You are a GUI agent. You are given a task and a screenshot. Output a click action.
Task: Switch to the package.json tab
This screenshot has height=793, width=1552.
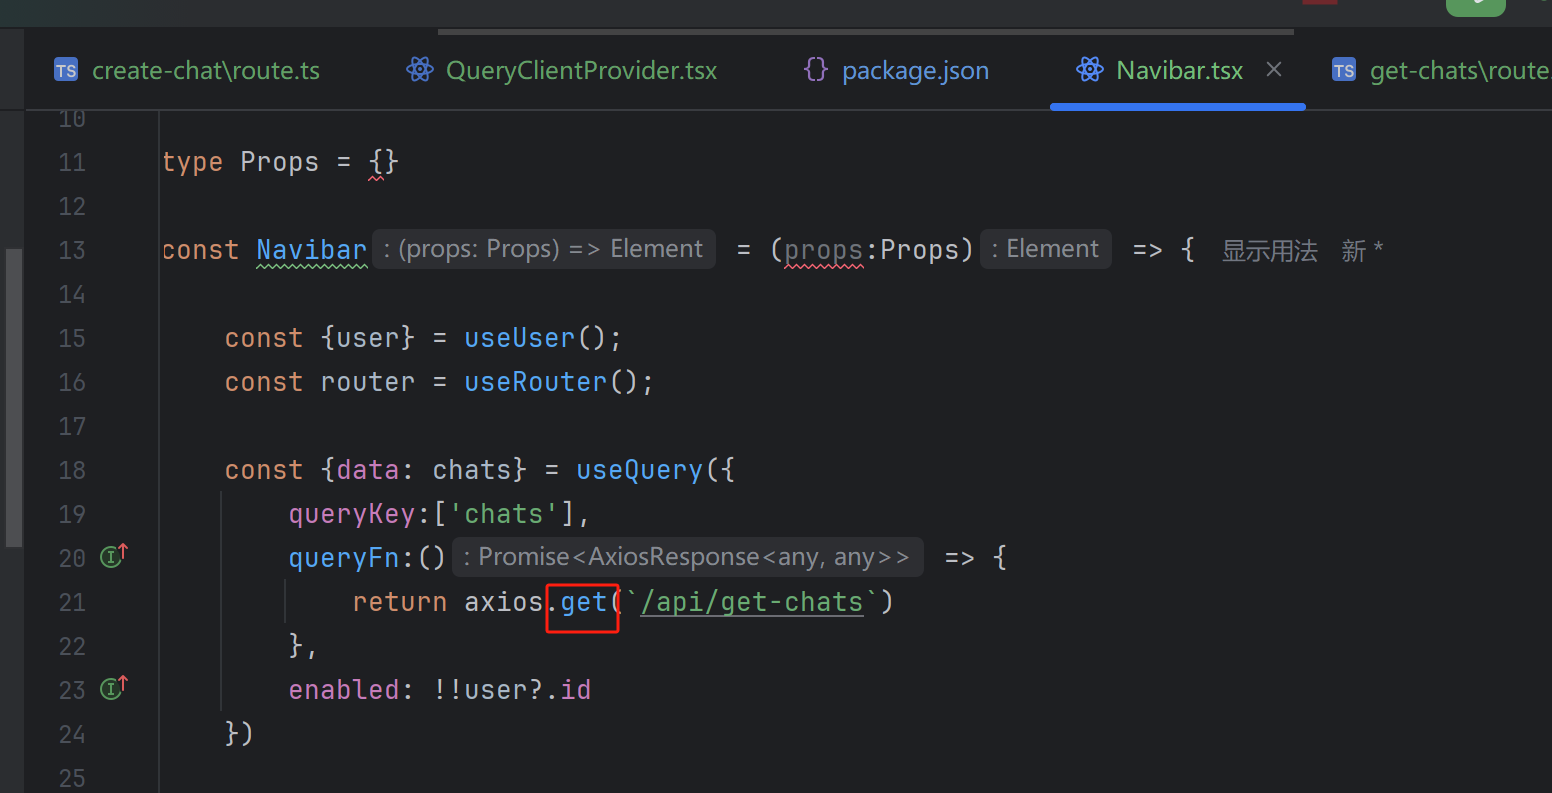pos(897,70)
